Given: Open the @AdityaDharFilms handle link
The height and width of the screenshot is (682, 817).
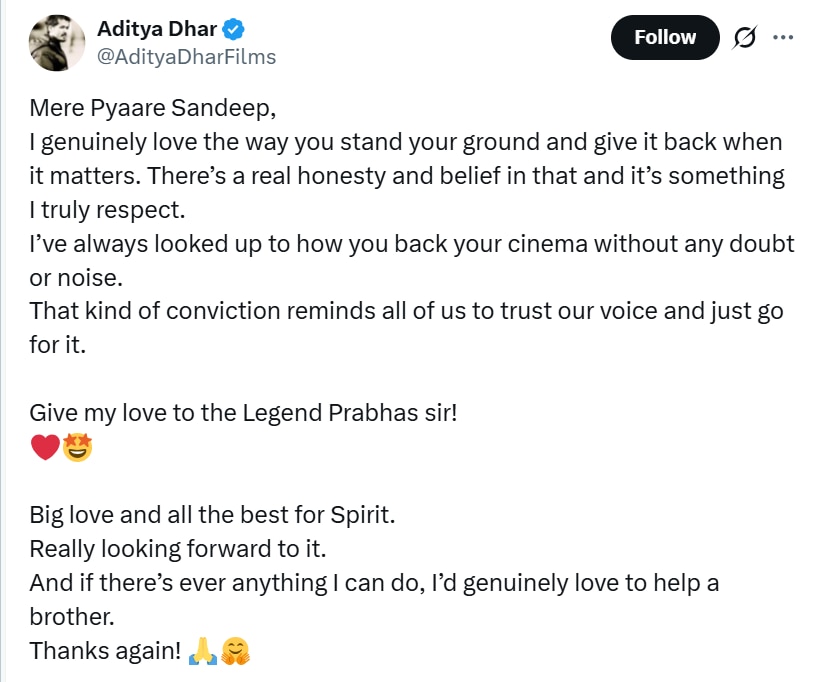Looking at the screenshot, I should point(187,56).
